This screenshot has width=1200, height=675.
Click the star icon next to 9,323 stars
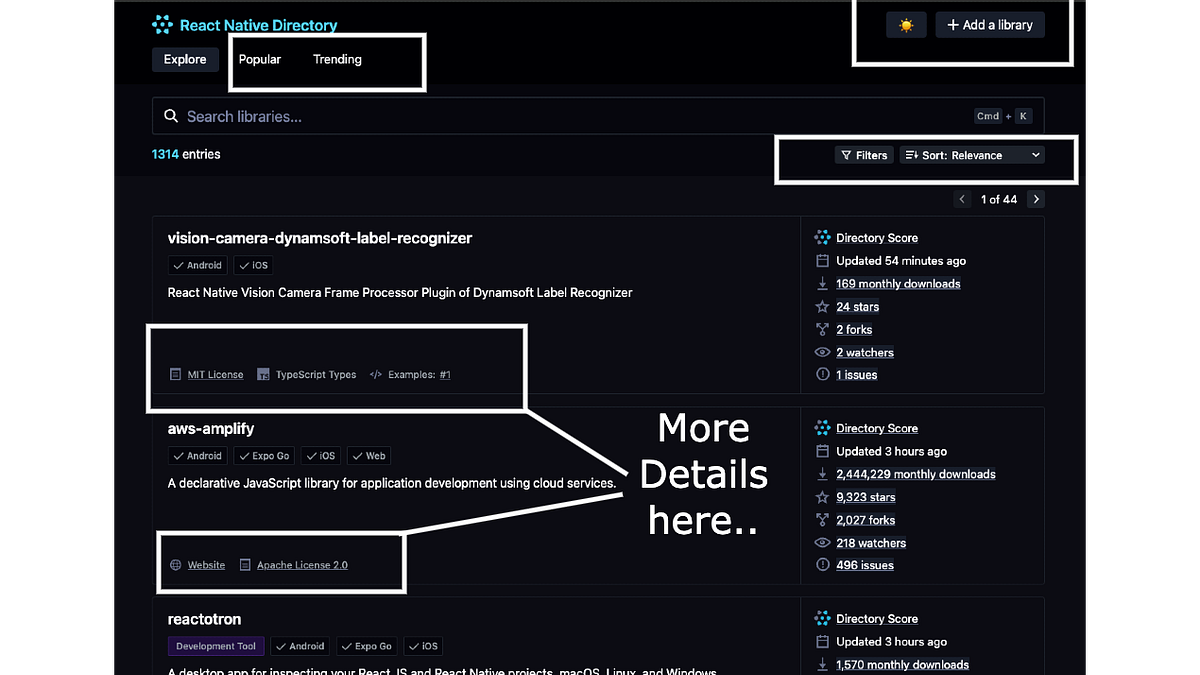(x=822, y=497)
